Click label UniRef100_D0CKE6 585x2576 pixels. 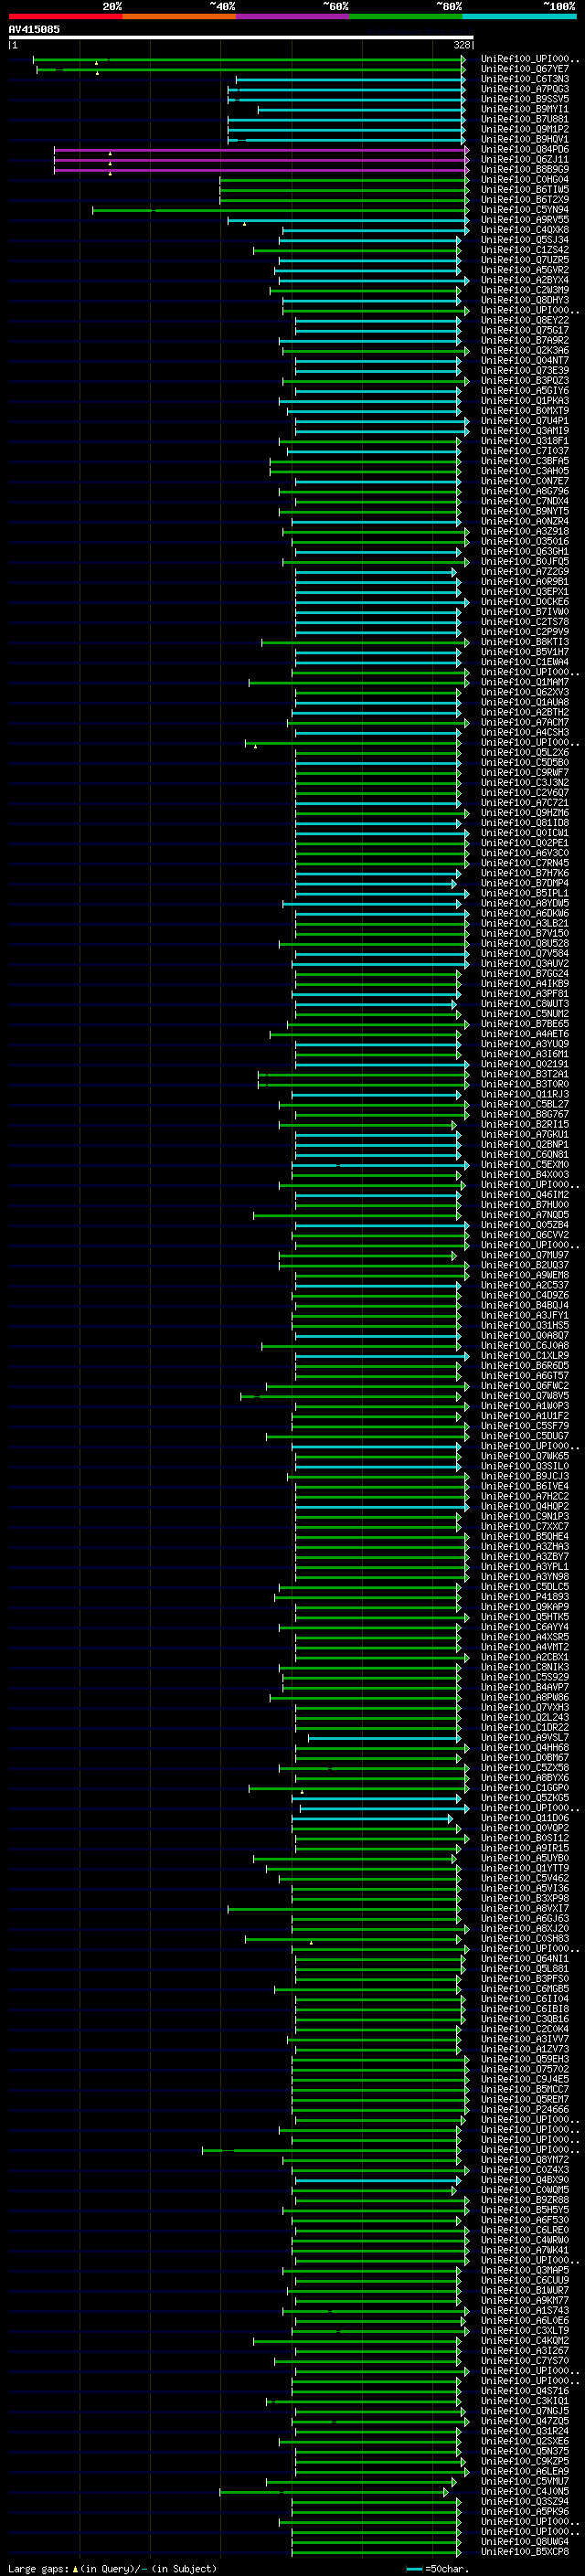pyautogui.click(x=525, y=601)
